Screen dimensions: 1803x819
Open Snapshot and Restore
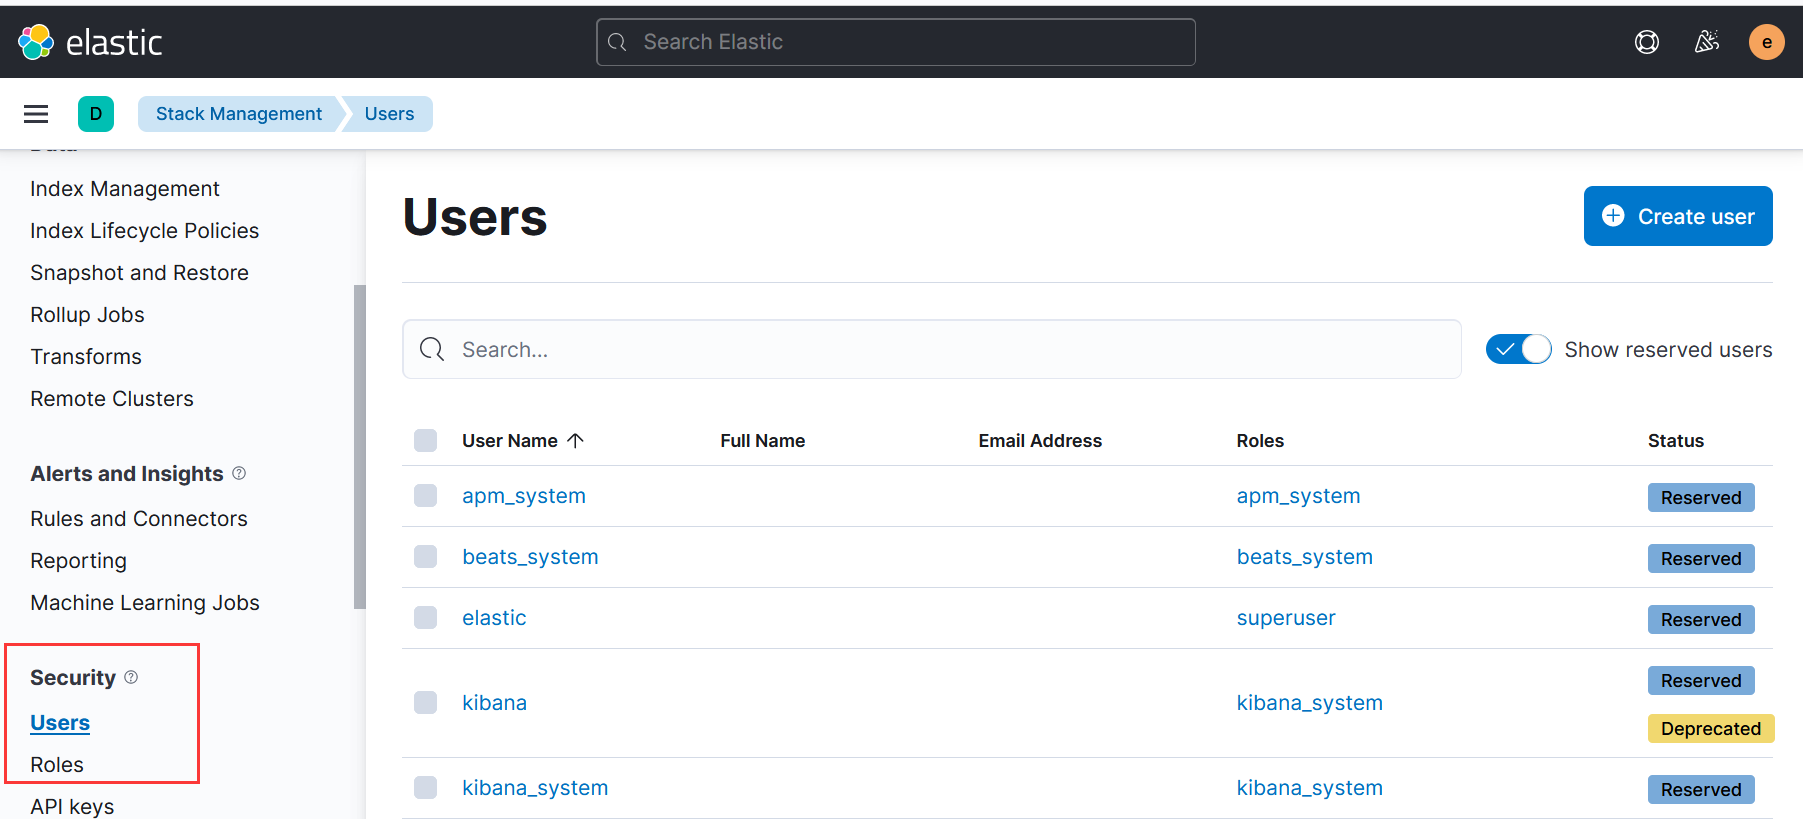[140, 273]
